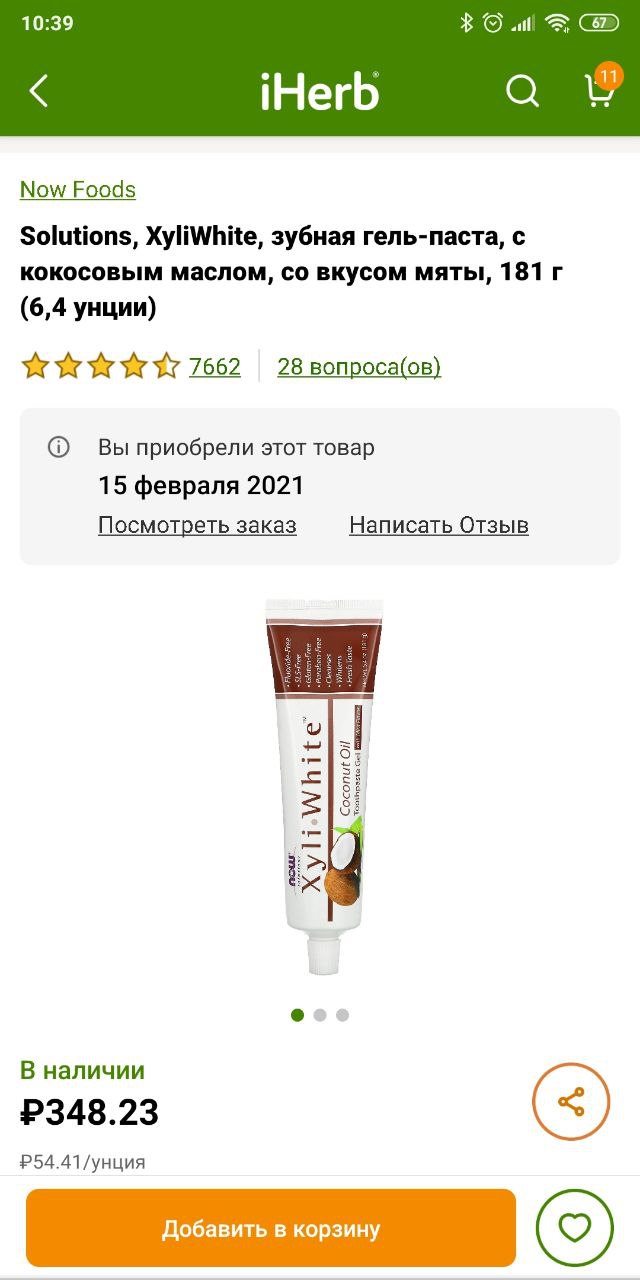Switch to second product image dot
Viewport: 640px width, 1280px height.
[x=320, y=1015]
